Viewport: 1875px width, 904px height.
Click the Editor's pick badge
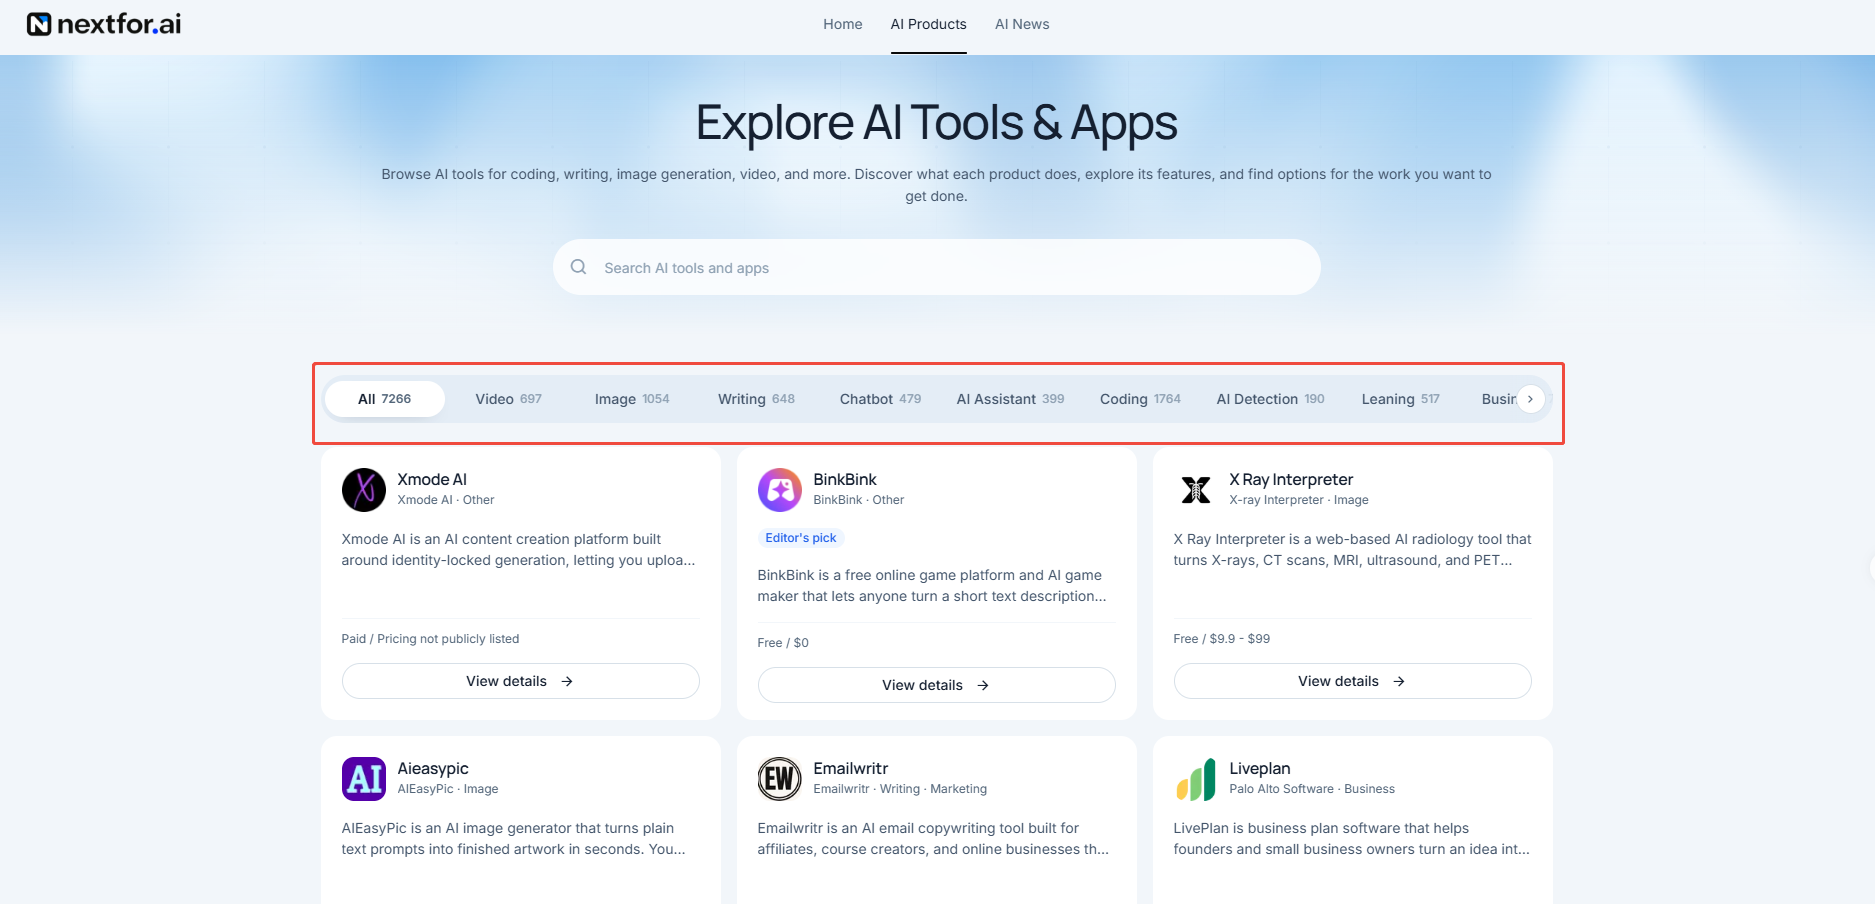[x=801, y=538]
